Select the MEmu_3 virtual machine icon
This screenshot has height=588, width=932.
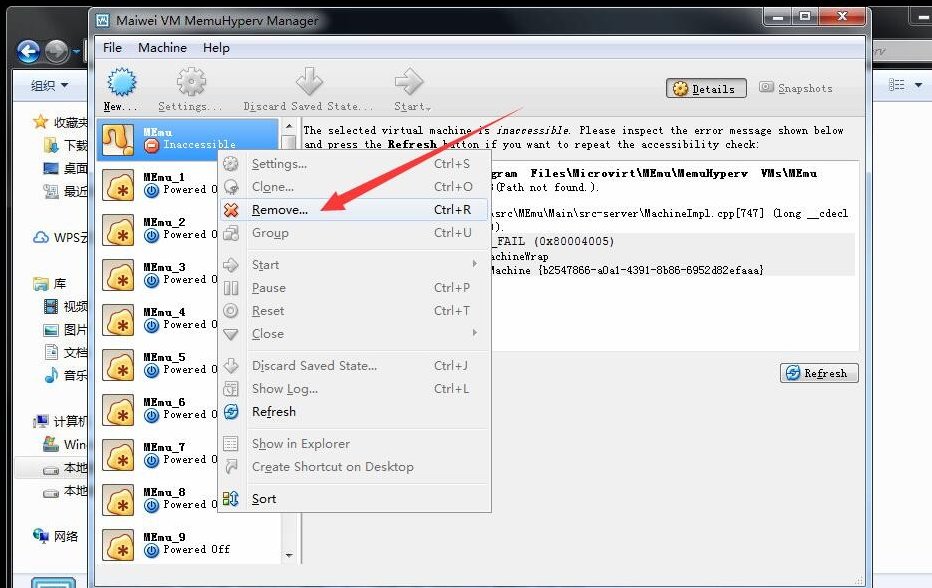pos(118,275)
